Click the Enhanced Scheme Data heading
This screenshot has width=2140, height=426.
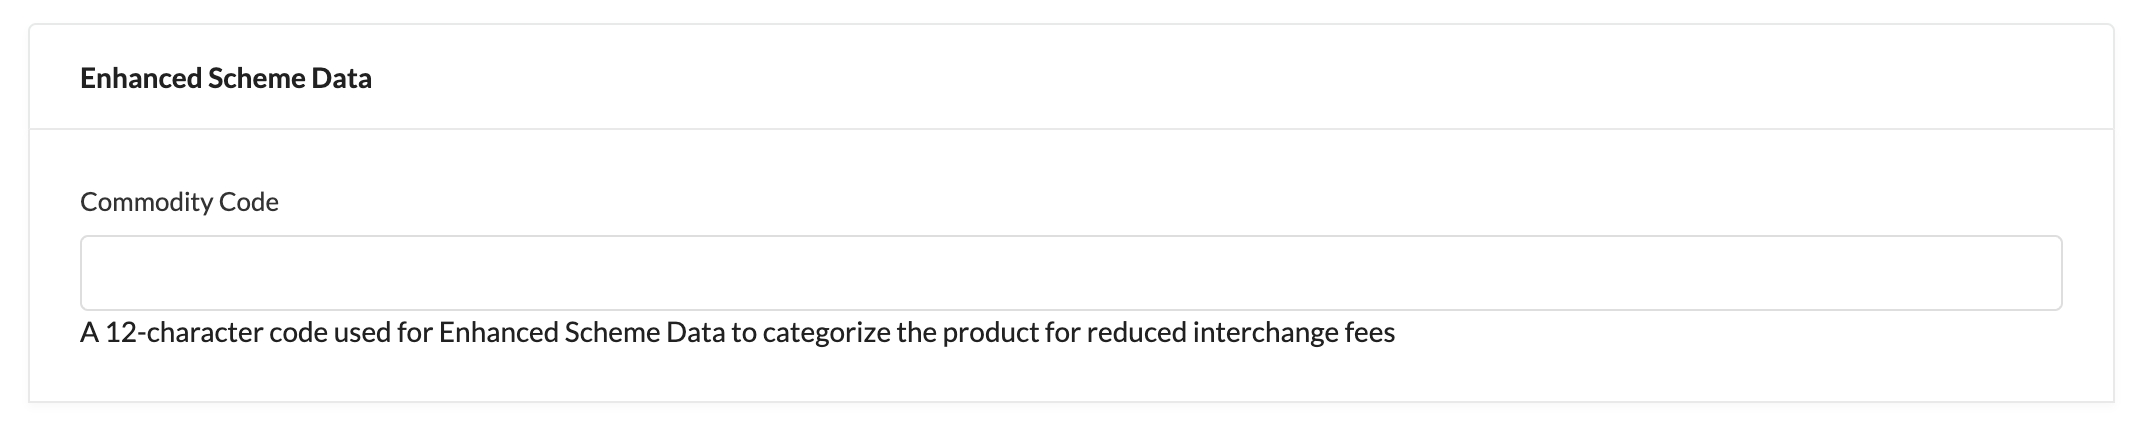(226, 78)
